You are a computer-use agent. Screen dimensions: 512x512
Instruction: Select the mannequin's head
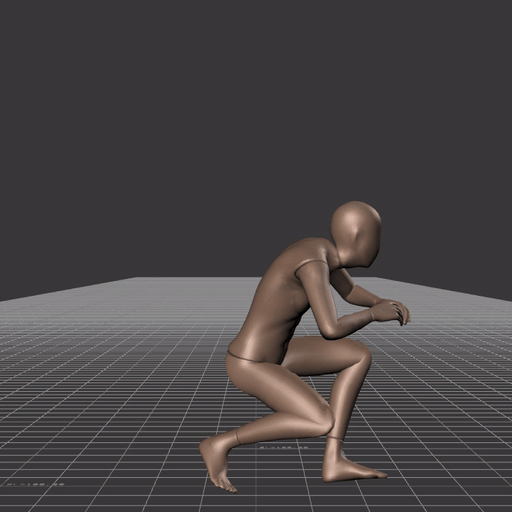click(x=356, y=234)
